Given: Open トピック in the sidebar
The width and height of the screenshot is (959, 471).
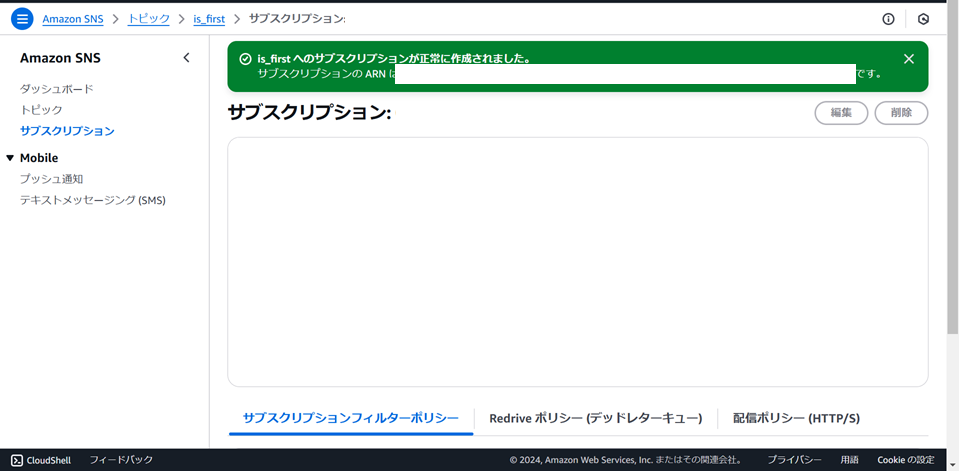Looking at the screenshot, I should [x=41, y=110].
